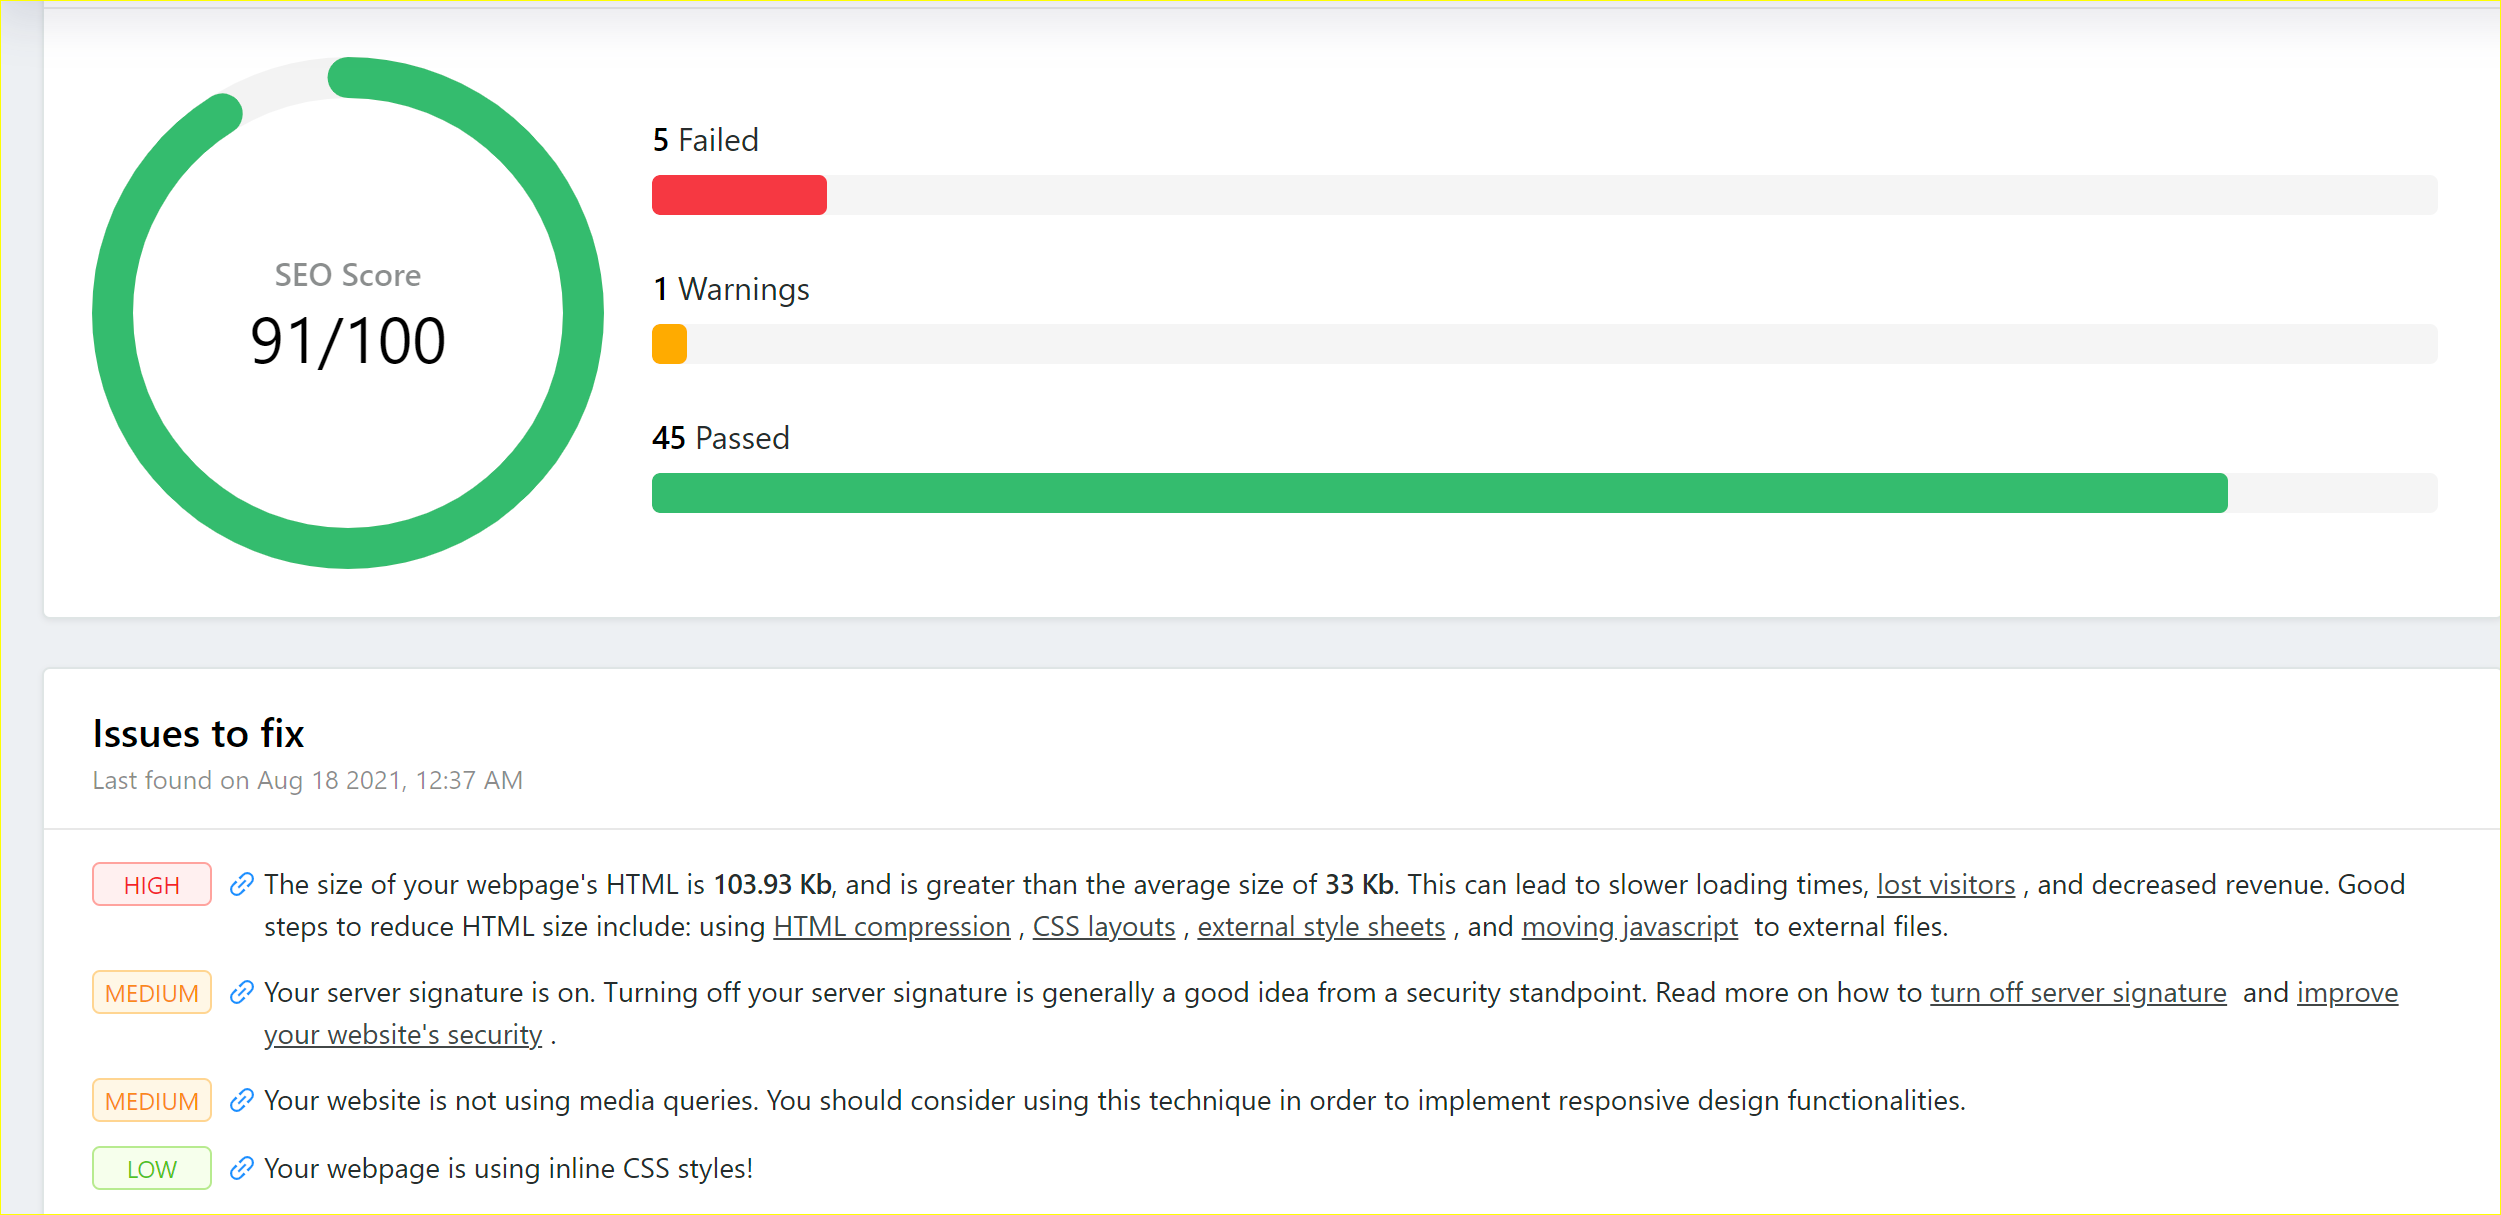Open the "lost visitors" link
This screenshot has width=2501, height=1215.
1945,885
